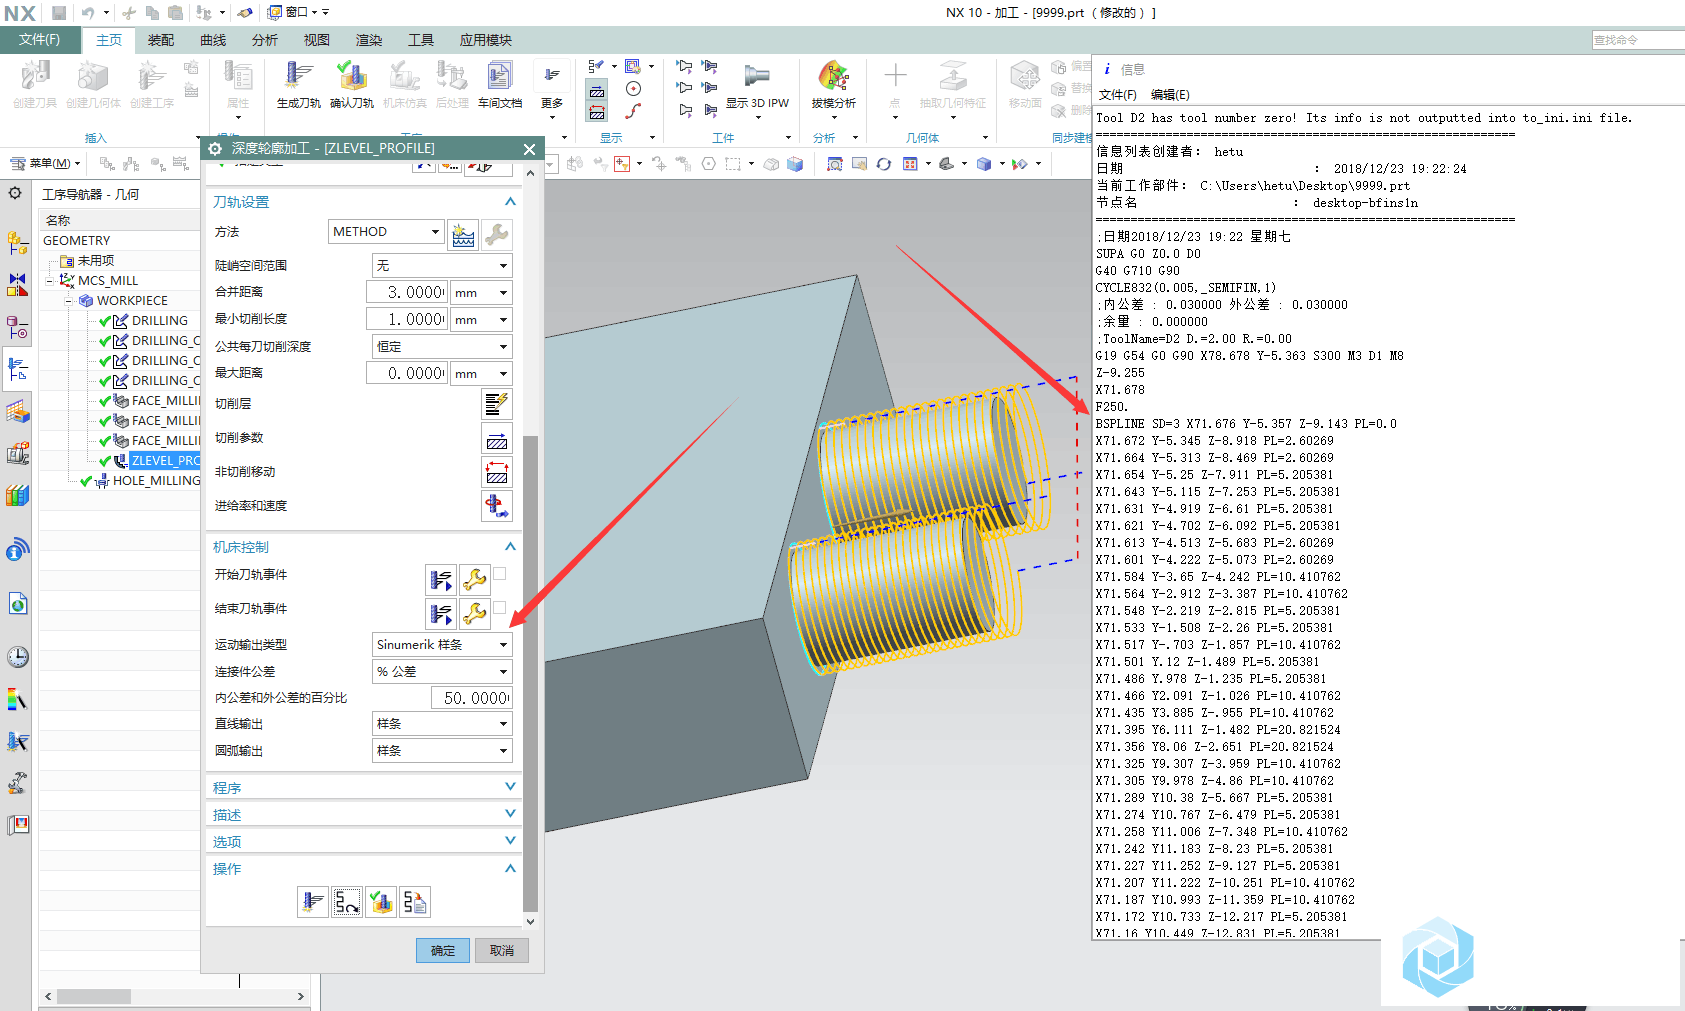
Task: Click the method edit icon beside METHOD
Action: point(463,234)
